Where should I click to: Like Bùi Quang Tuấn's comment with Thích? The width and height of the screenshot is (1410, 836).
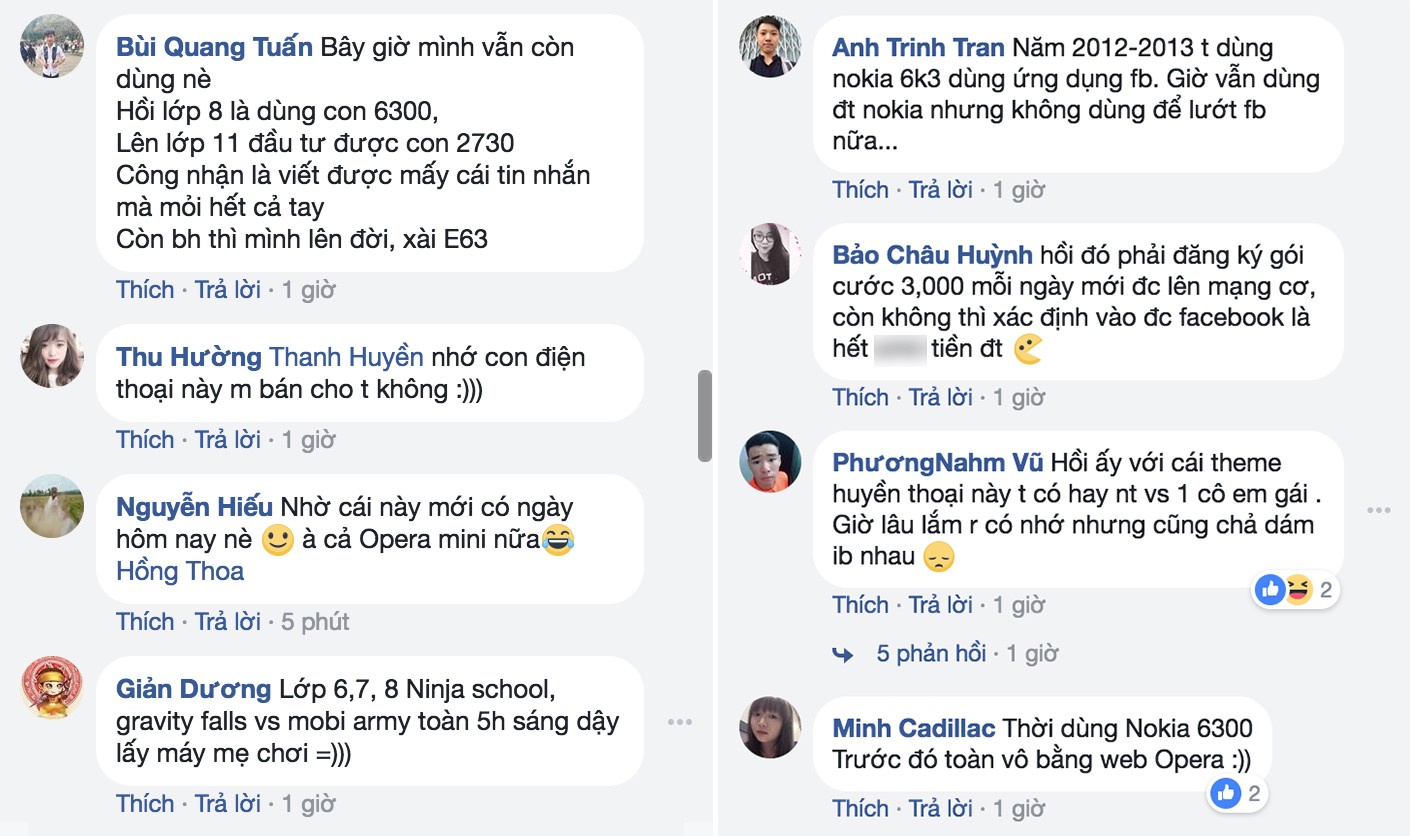[145, 289]
